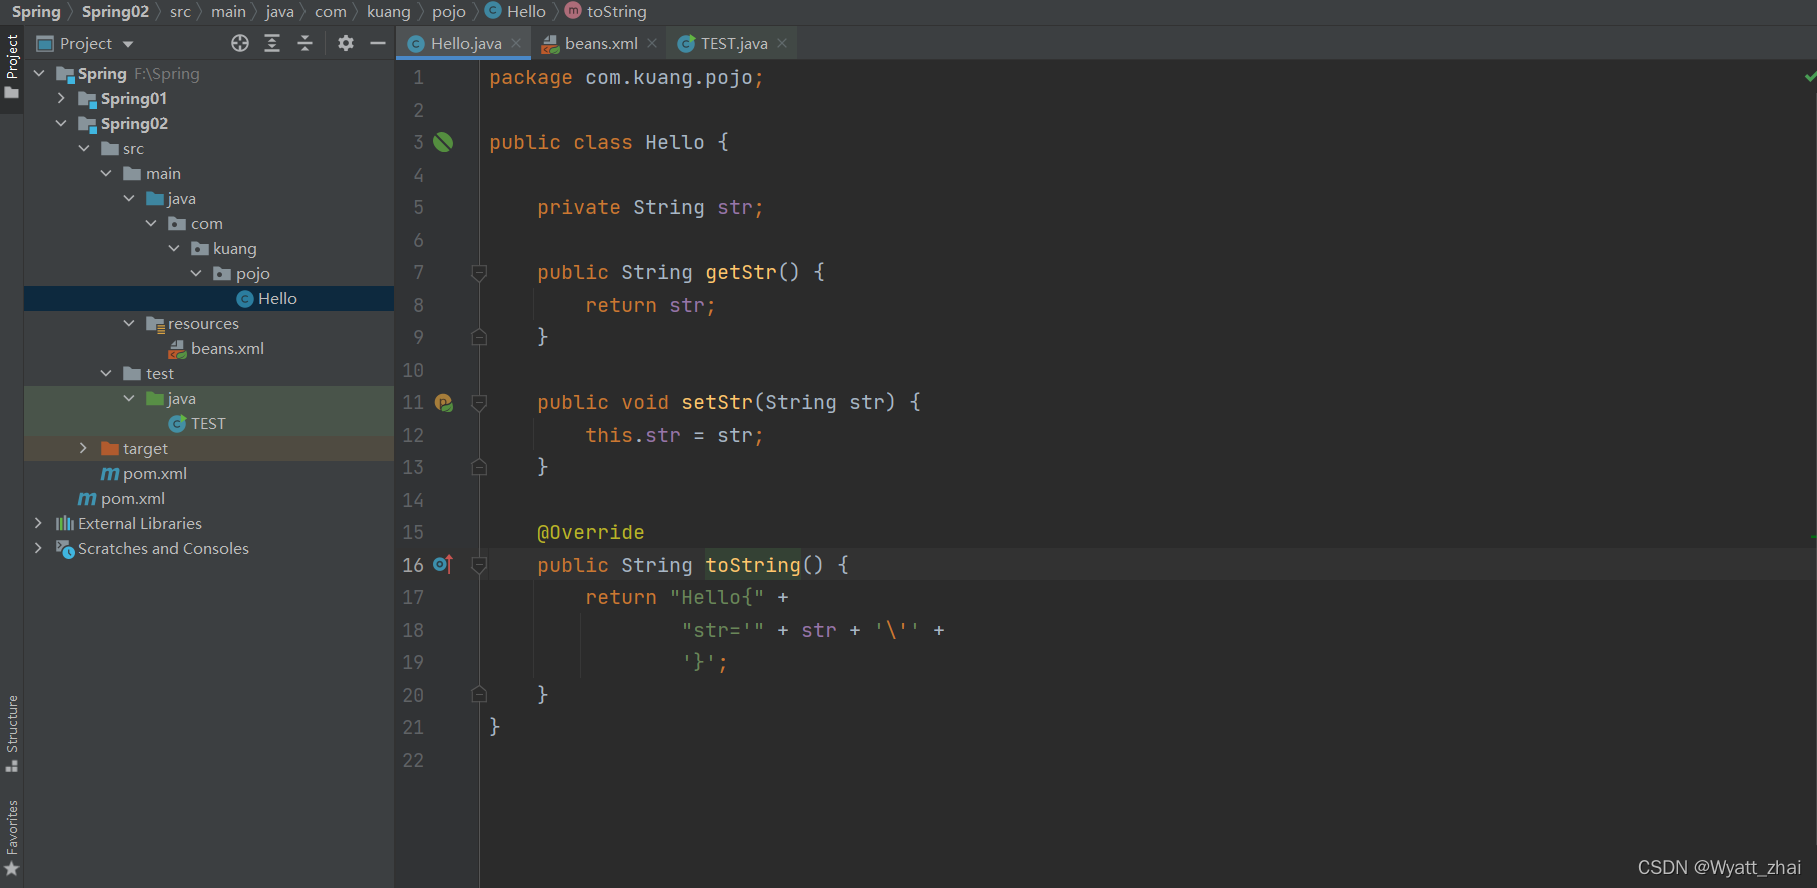Viewport: 1817px width, 888px height.
Task: Open the Favorites side tool window
Action: 12,838
